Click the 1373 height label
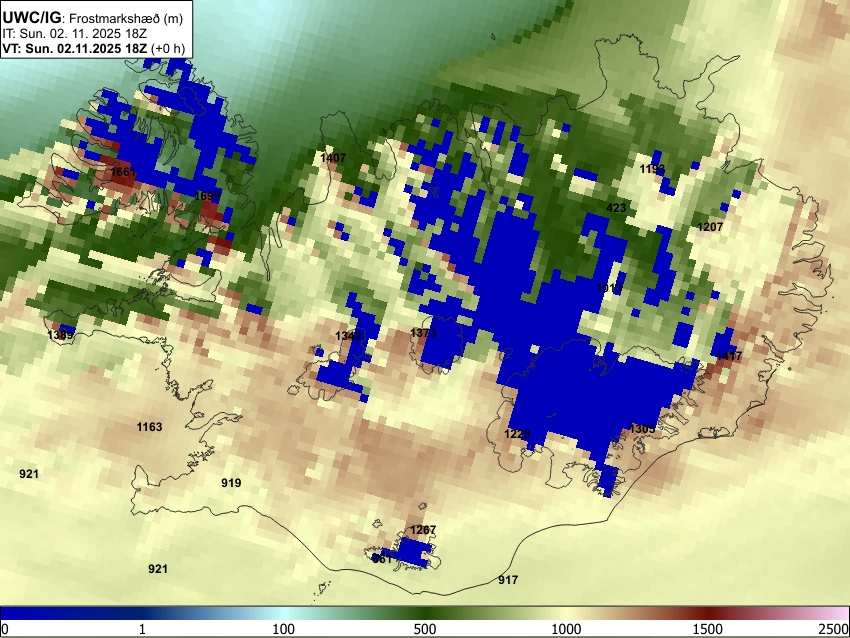This screenshot has width=850, height=638. click(x=423, y=333)
